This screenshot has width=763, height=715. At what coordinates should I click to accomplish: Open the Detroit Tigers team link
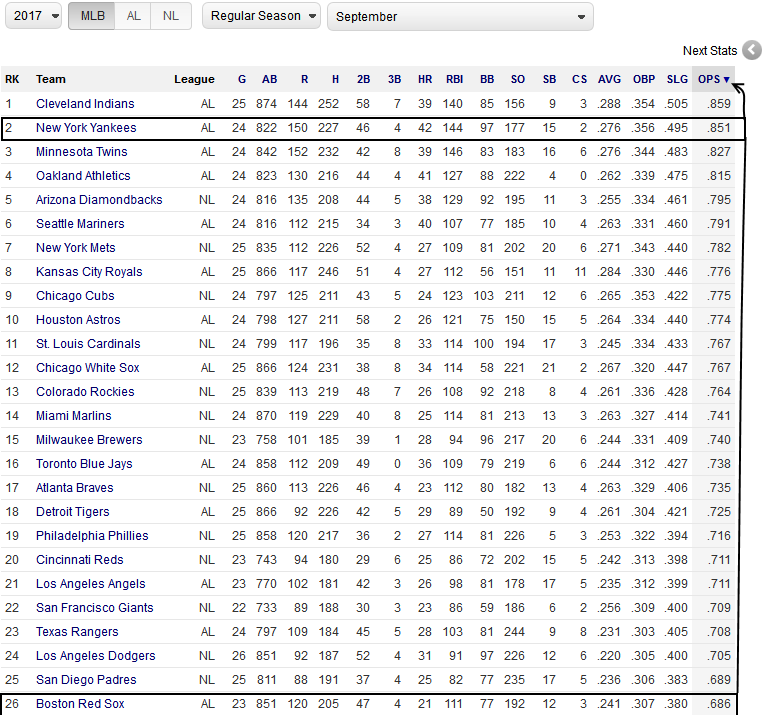pyautogui.click(x=73, y=512)
